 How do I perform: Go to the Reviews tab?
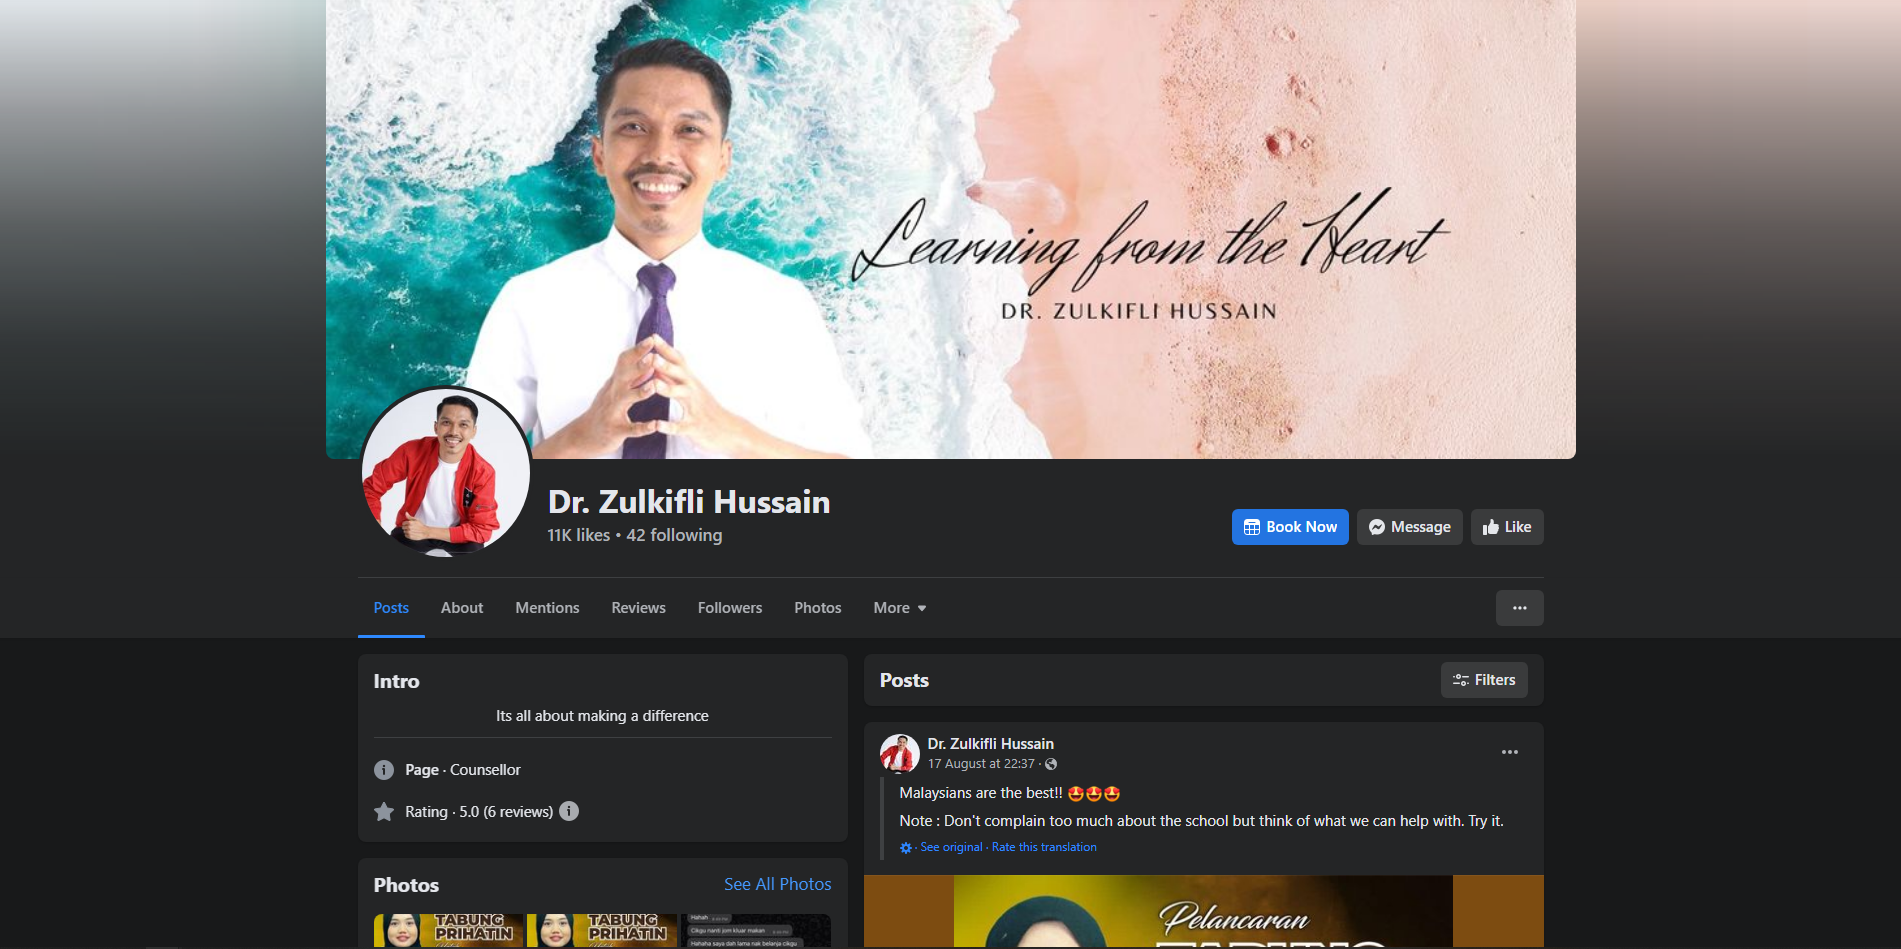pos(638,608)
